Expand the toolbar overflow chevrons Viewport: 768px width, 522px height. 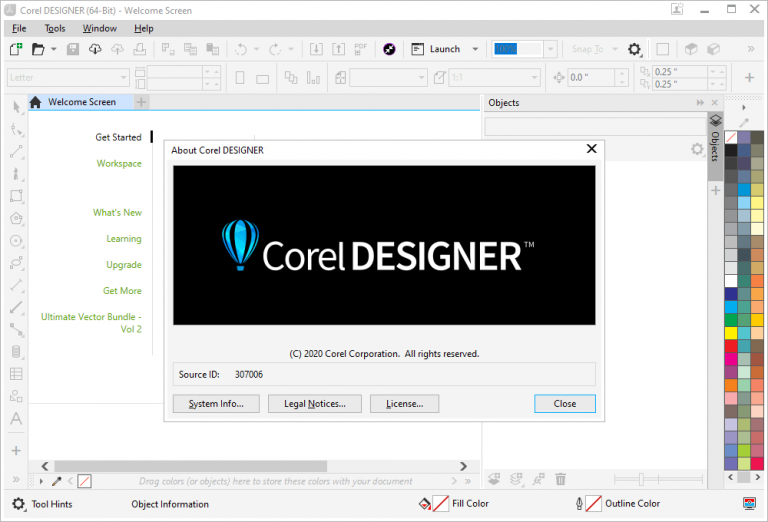click(751, 49)
